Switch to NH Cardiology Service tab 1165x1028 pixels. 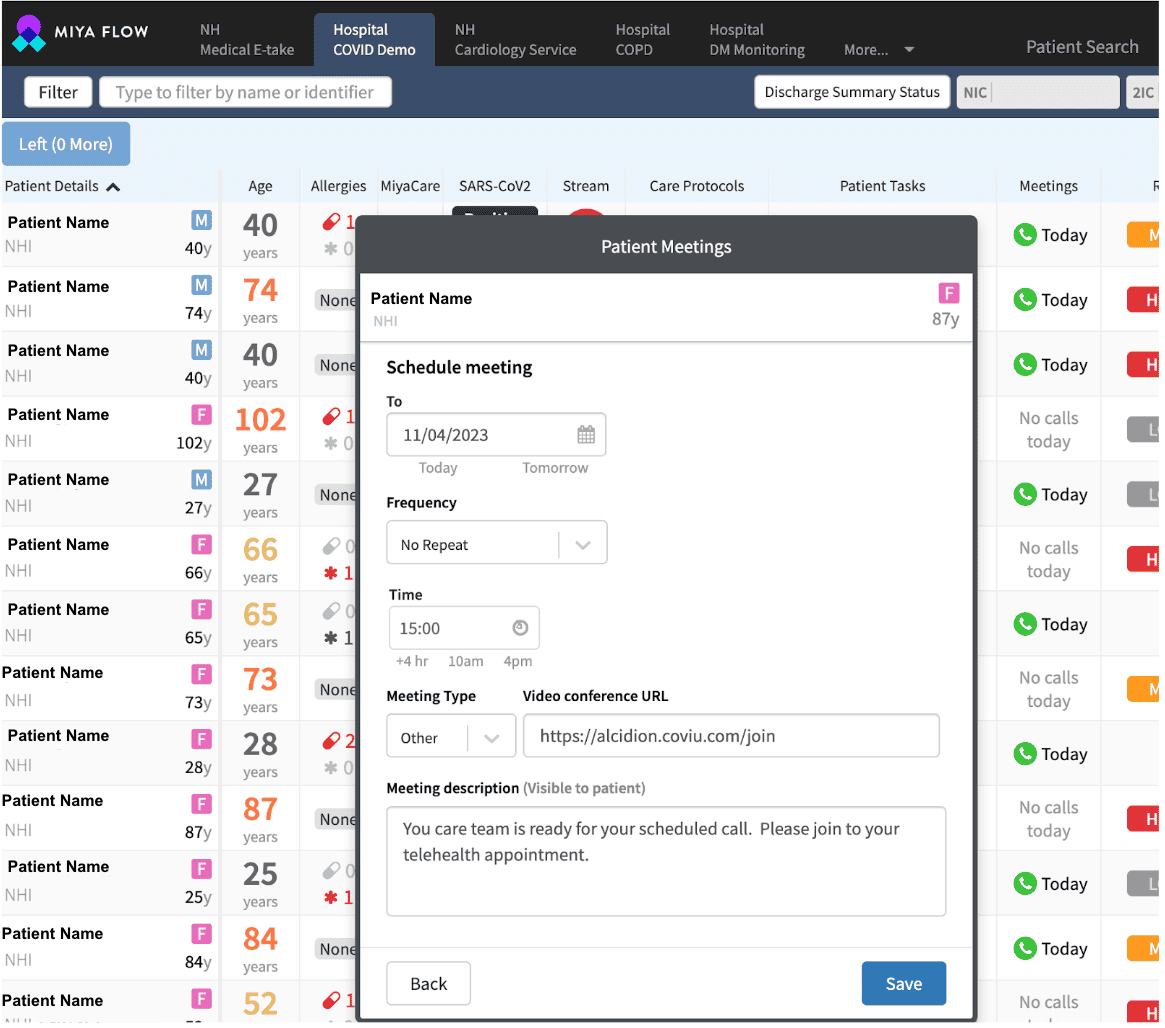click(x=515, y=40)
